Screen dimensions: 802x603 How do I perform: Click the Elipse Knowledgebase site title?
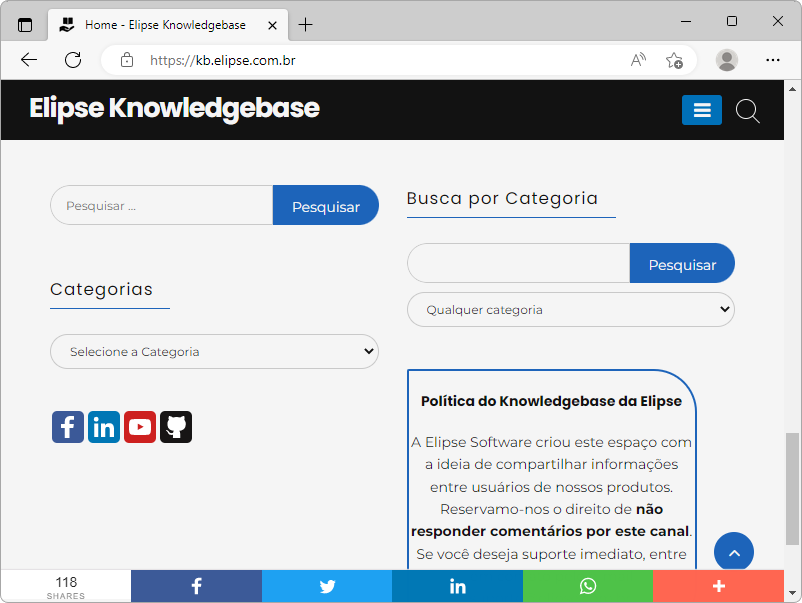pyautogui.click(x=174, y=108)
